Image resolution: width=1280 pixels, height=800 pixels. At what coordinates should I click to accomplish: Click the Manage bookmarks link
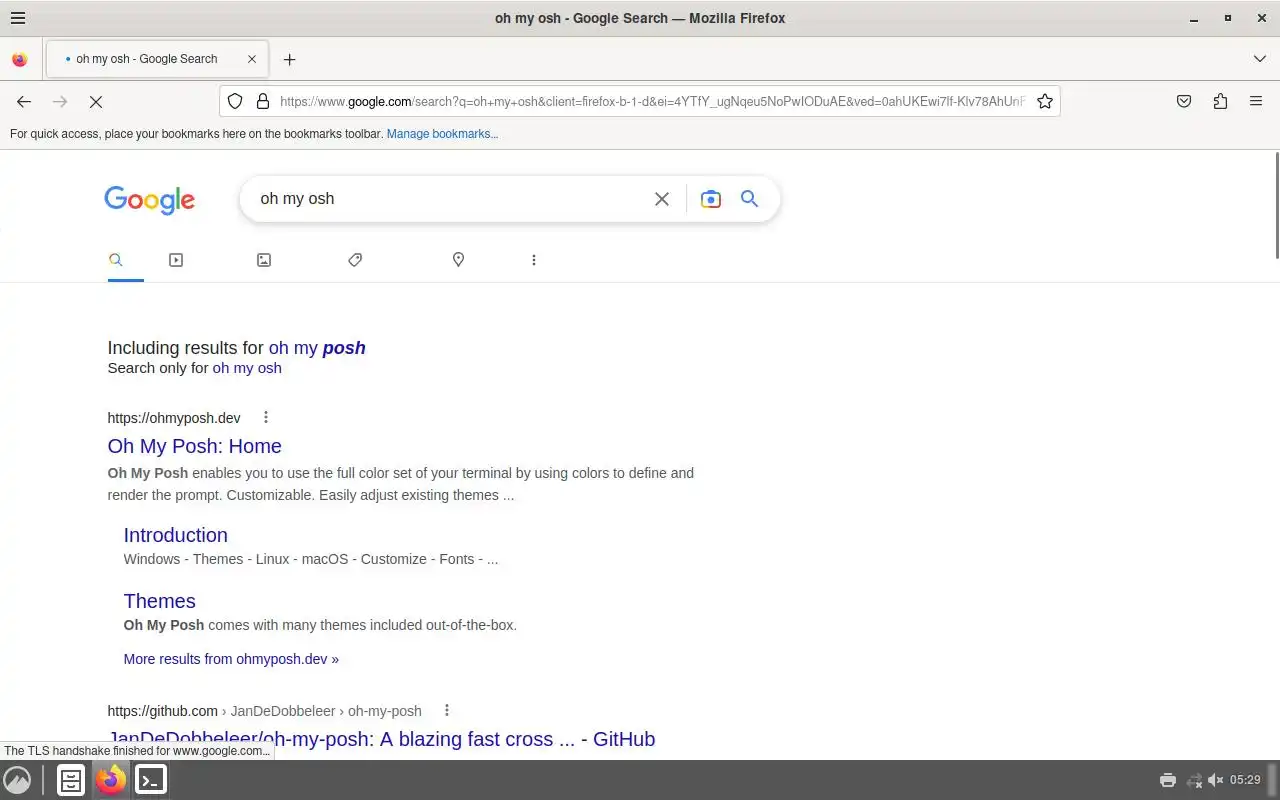pyautogui.click(x=442, y=134)
